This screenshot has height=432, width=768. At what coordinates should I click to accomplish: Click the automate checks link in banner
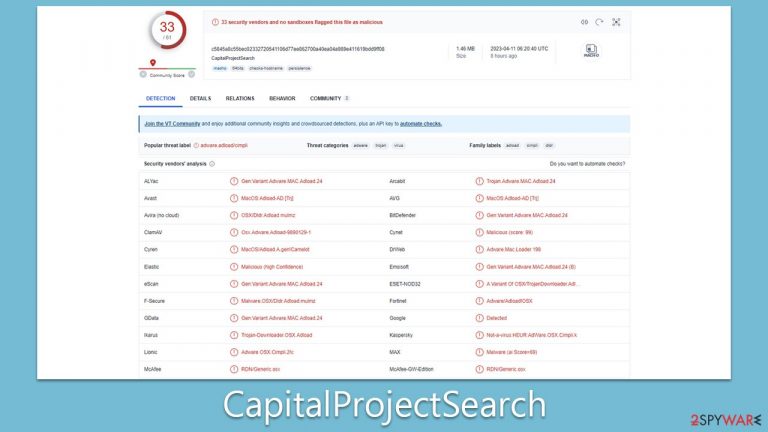421,124
